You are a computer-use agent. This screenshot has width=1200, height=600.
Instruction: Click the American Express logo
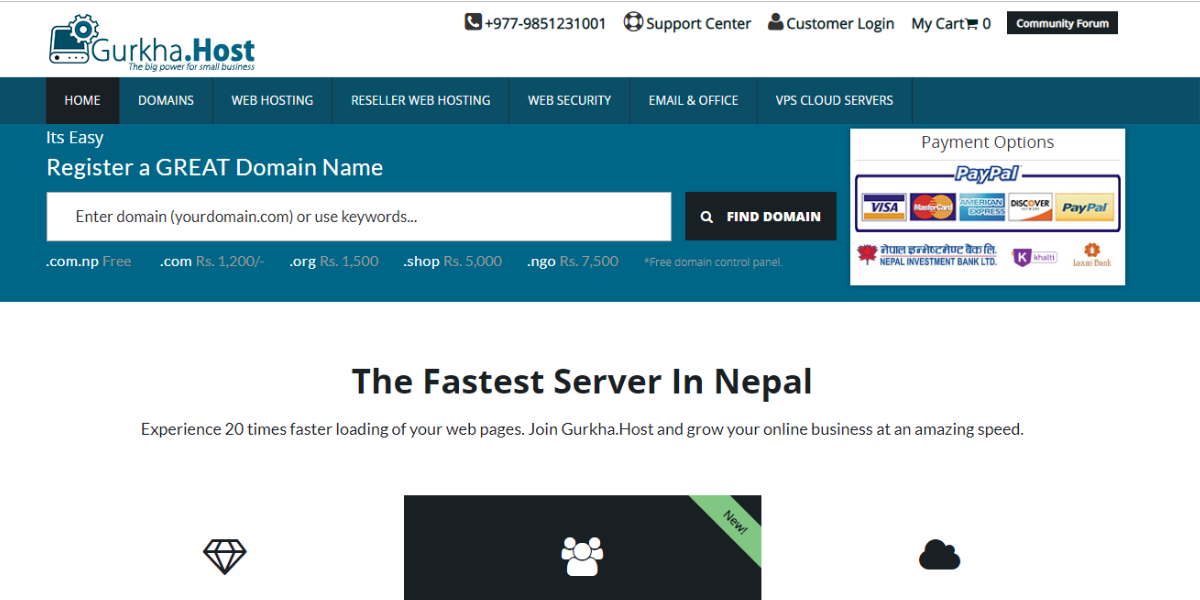[x=982, y=207]
